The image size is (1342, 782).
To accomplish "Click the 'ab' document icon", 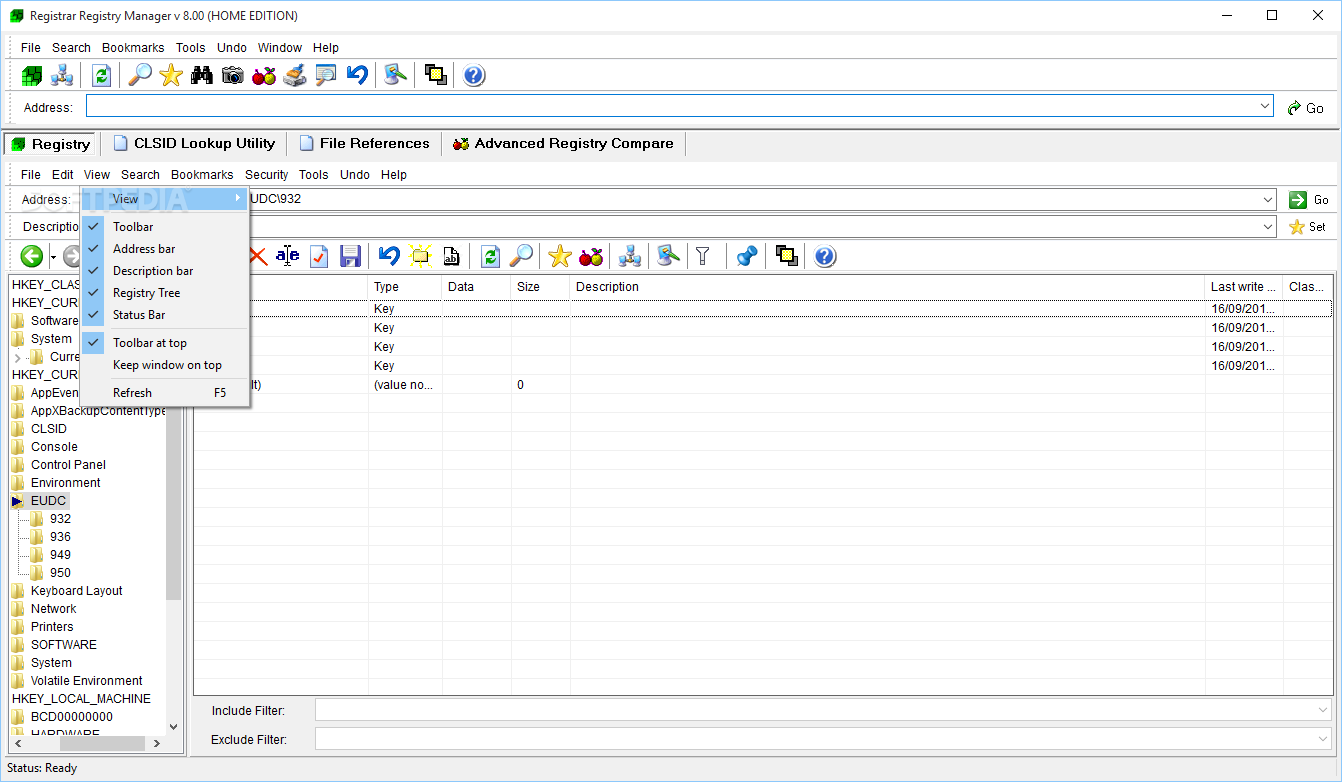I will [451, 257].
